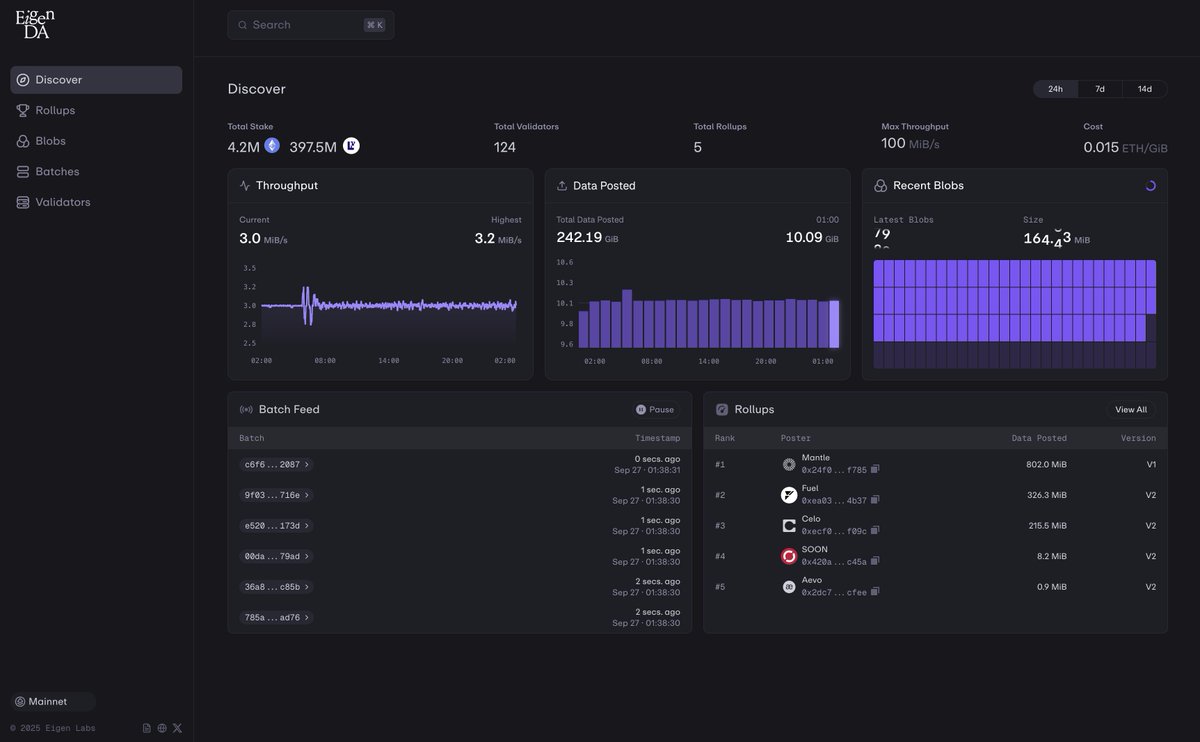Copy Mantle's poster address

pyautogui.click(x=872, y=468)
